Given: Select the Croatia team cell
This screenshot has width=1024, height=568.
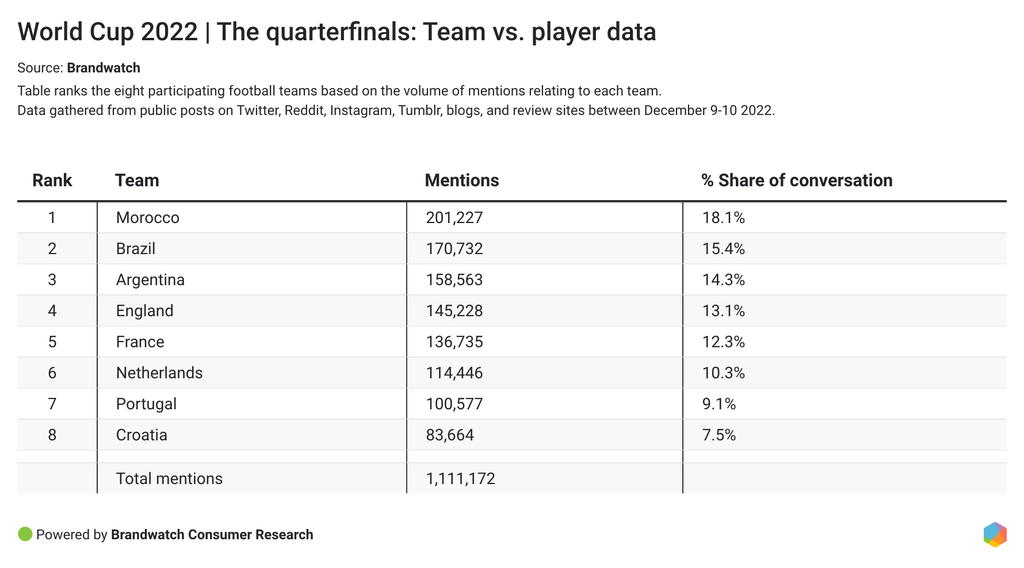Looking at the screenshot, I should 141,435.
